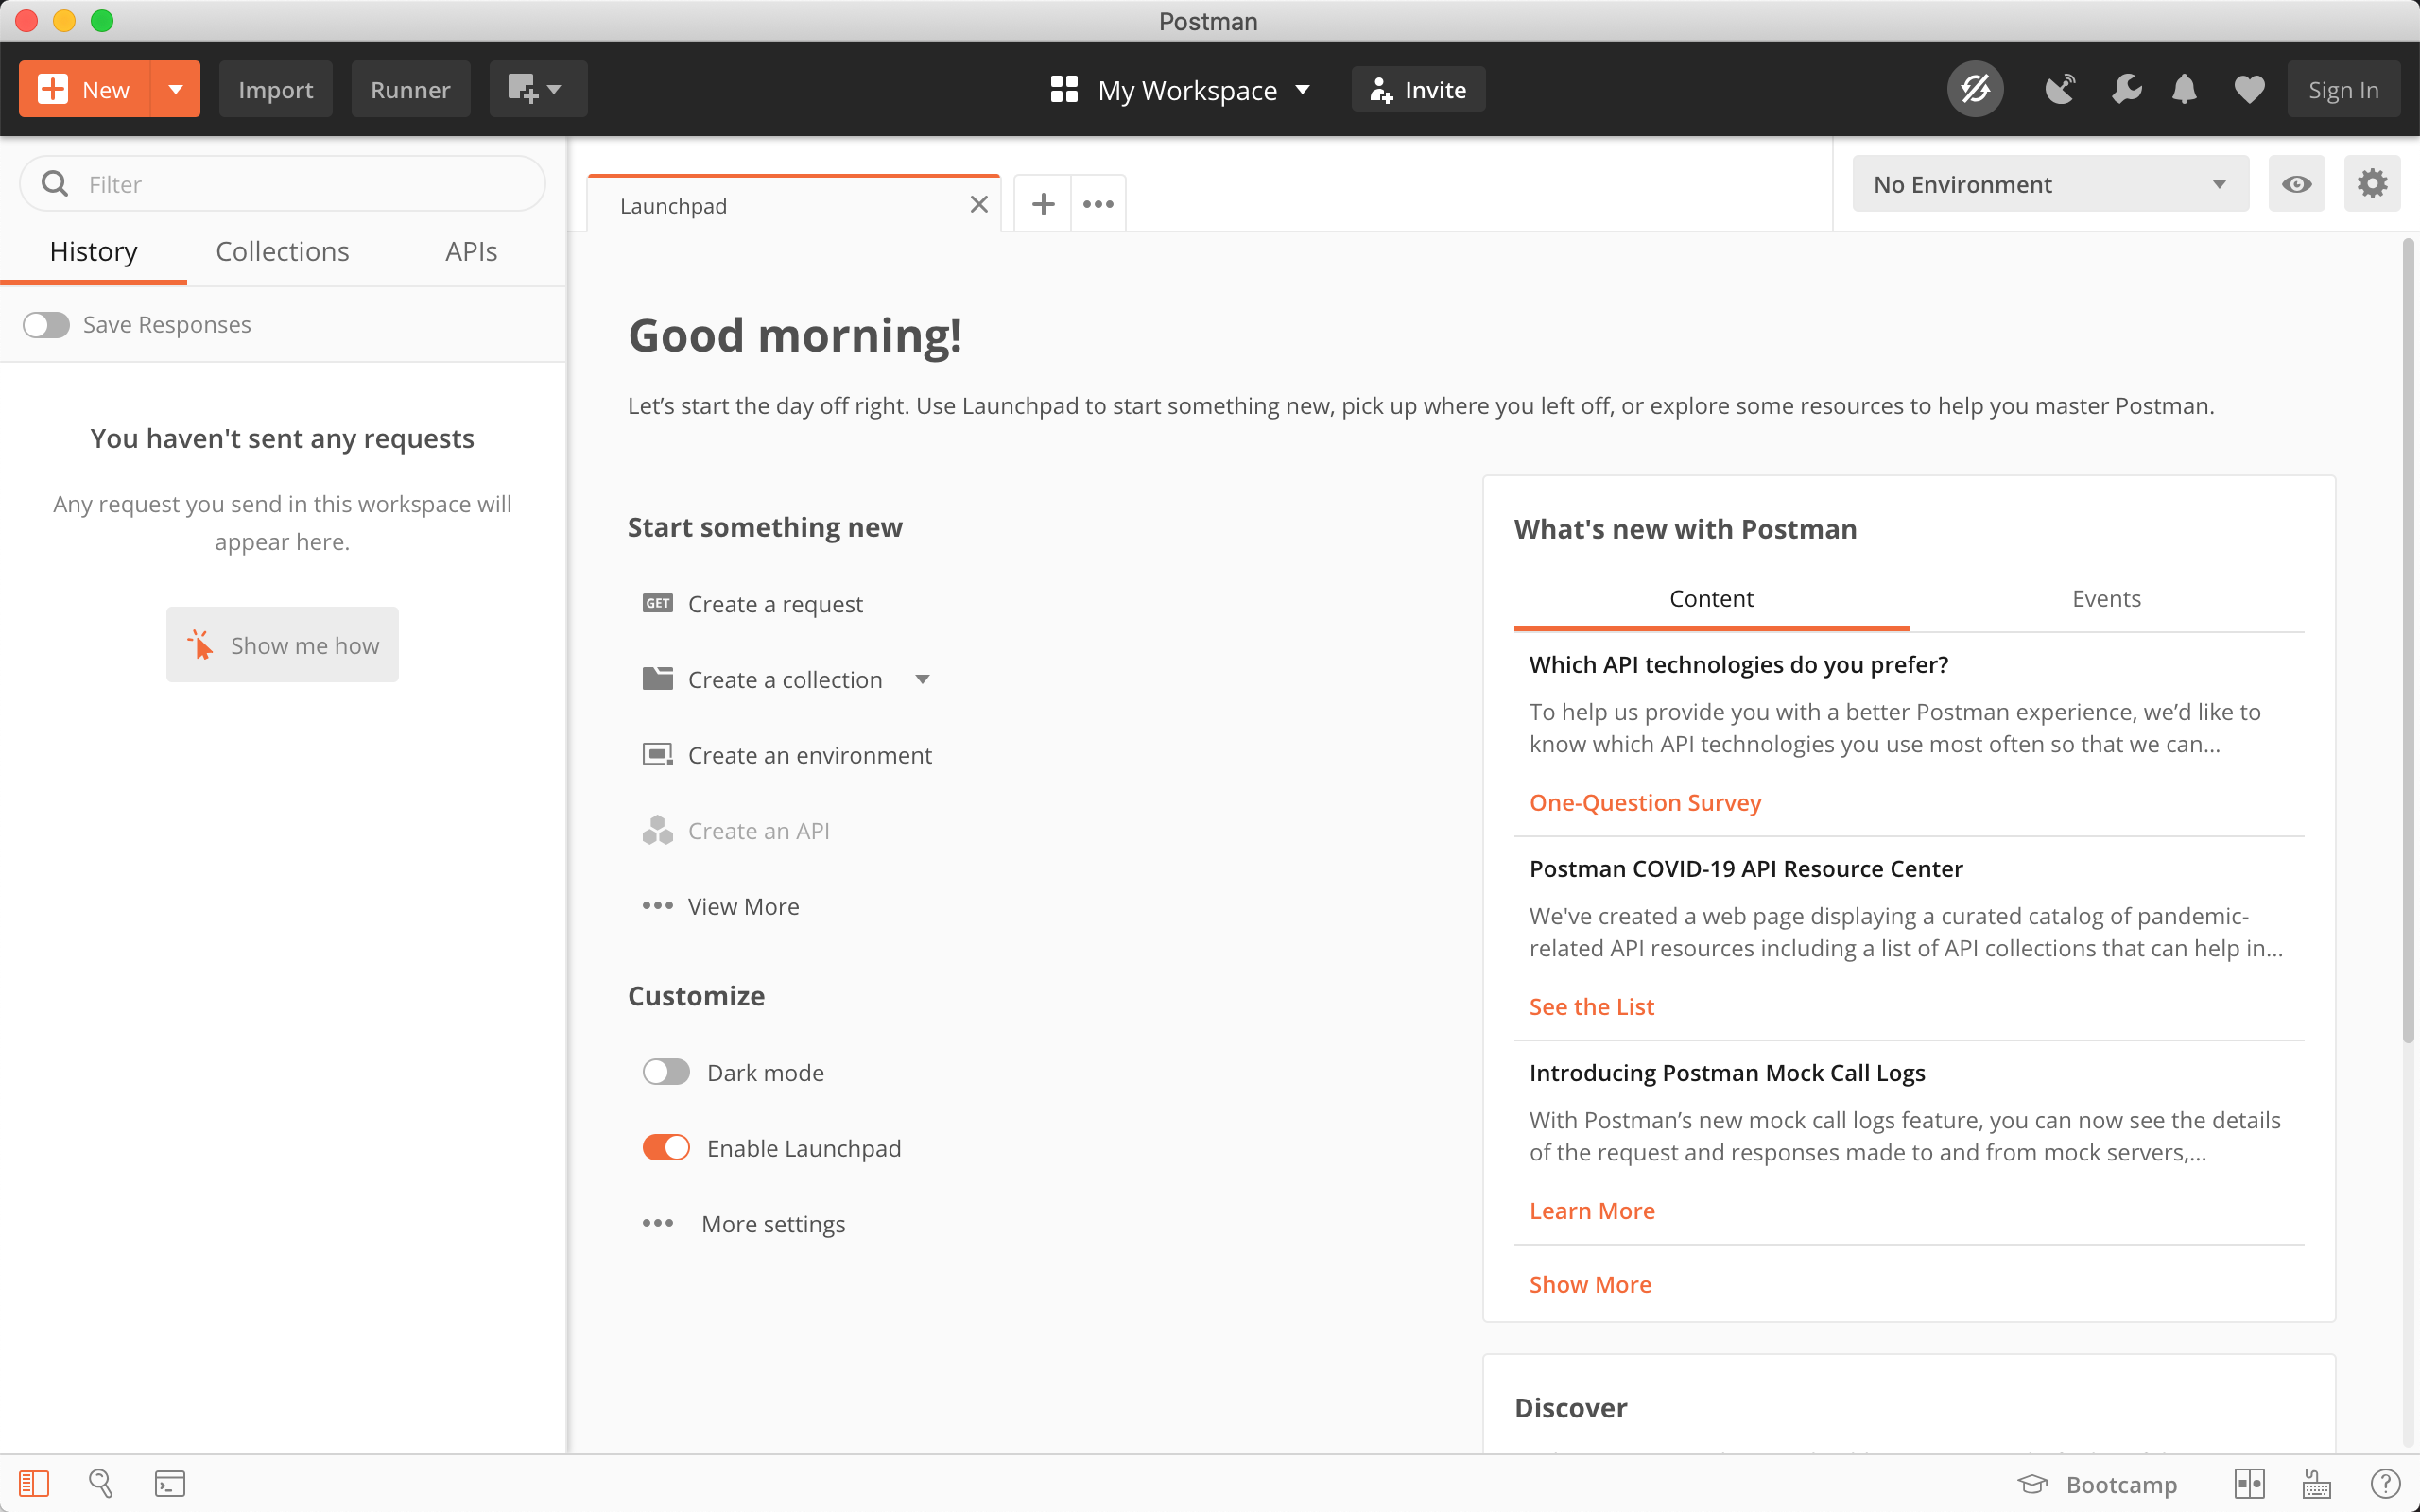Screen dimensions: 2420x1512
Task: Switch to the Collections tab
Action: click(282, 252)
